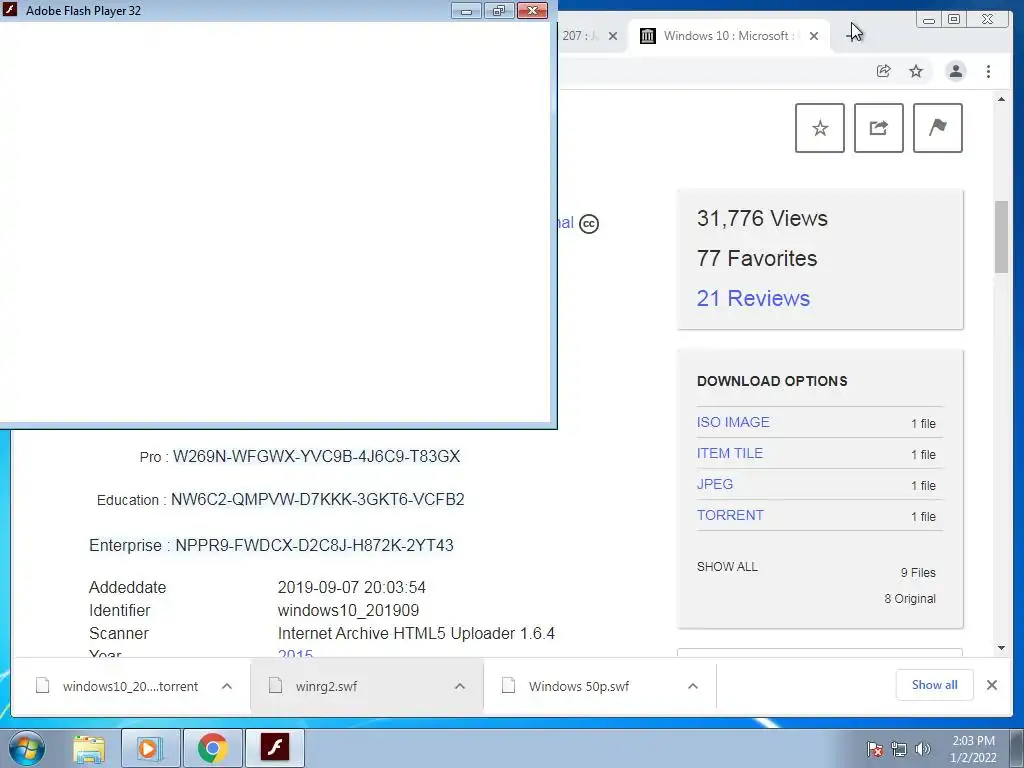Click the ITEM TILE download option
Image resolution: width=1024 pixels, height=768 pixels.
click(729, 453)
